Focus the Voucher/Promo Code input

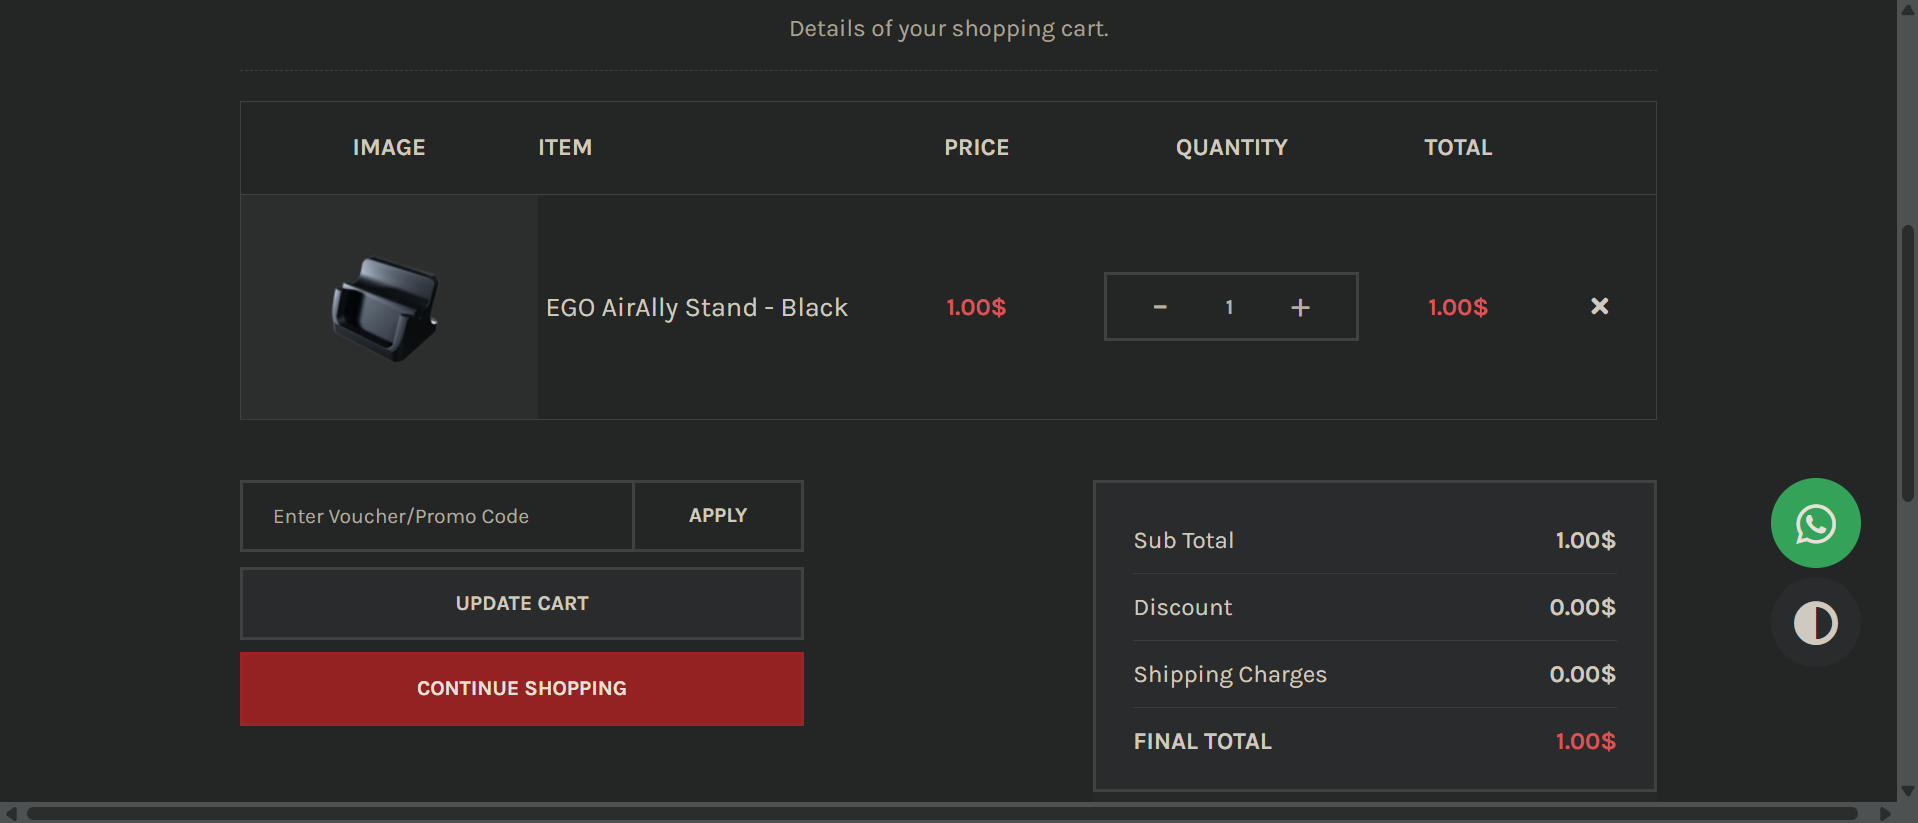[437, 516]
